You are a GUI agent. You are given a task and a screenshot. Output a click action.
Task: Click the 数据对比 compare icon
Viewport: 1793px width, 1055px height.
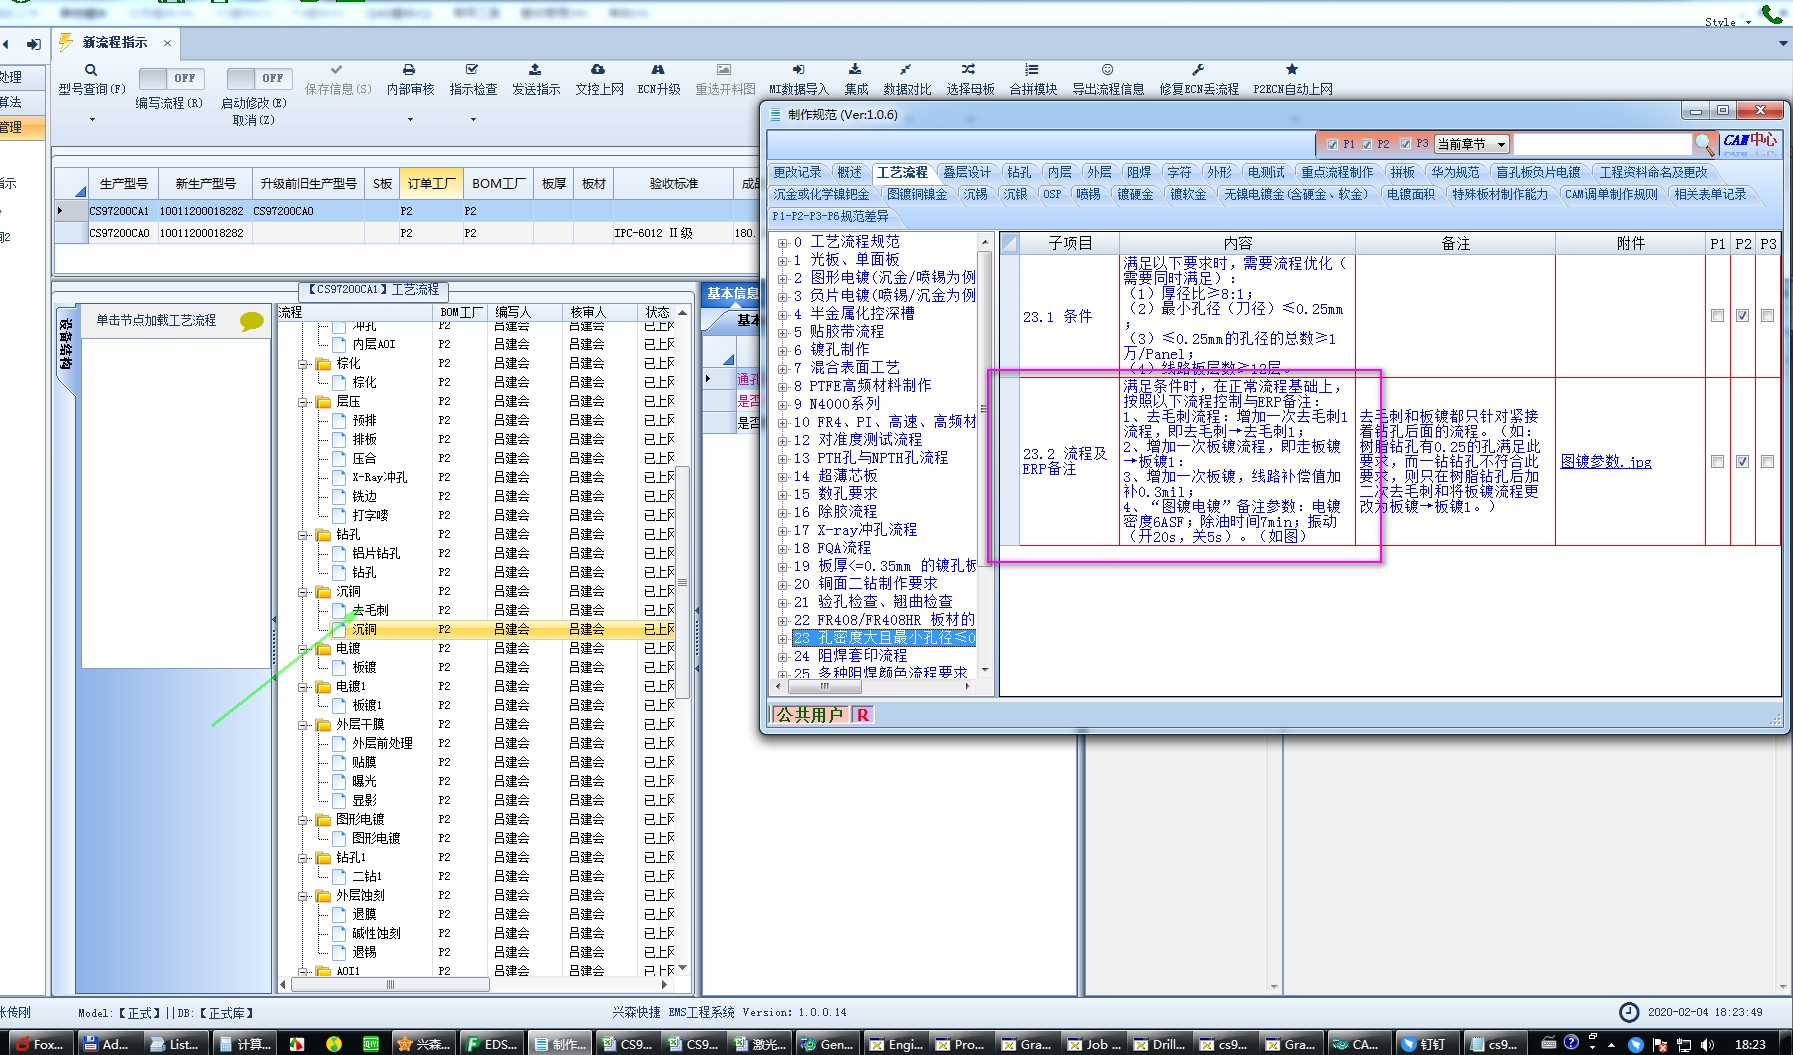(x=905, y=70)
